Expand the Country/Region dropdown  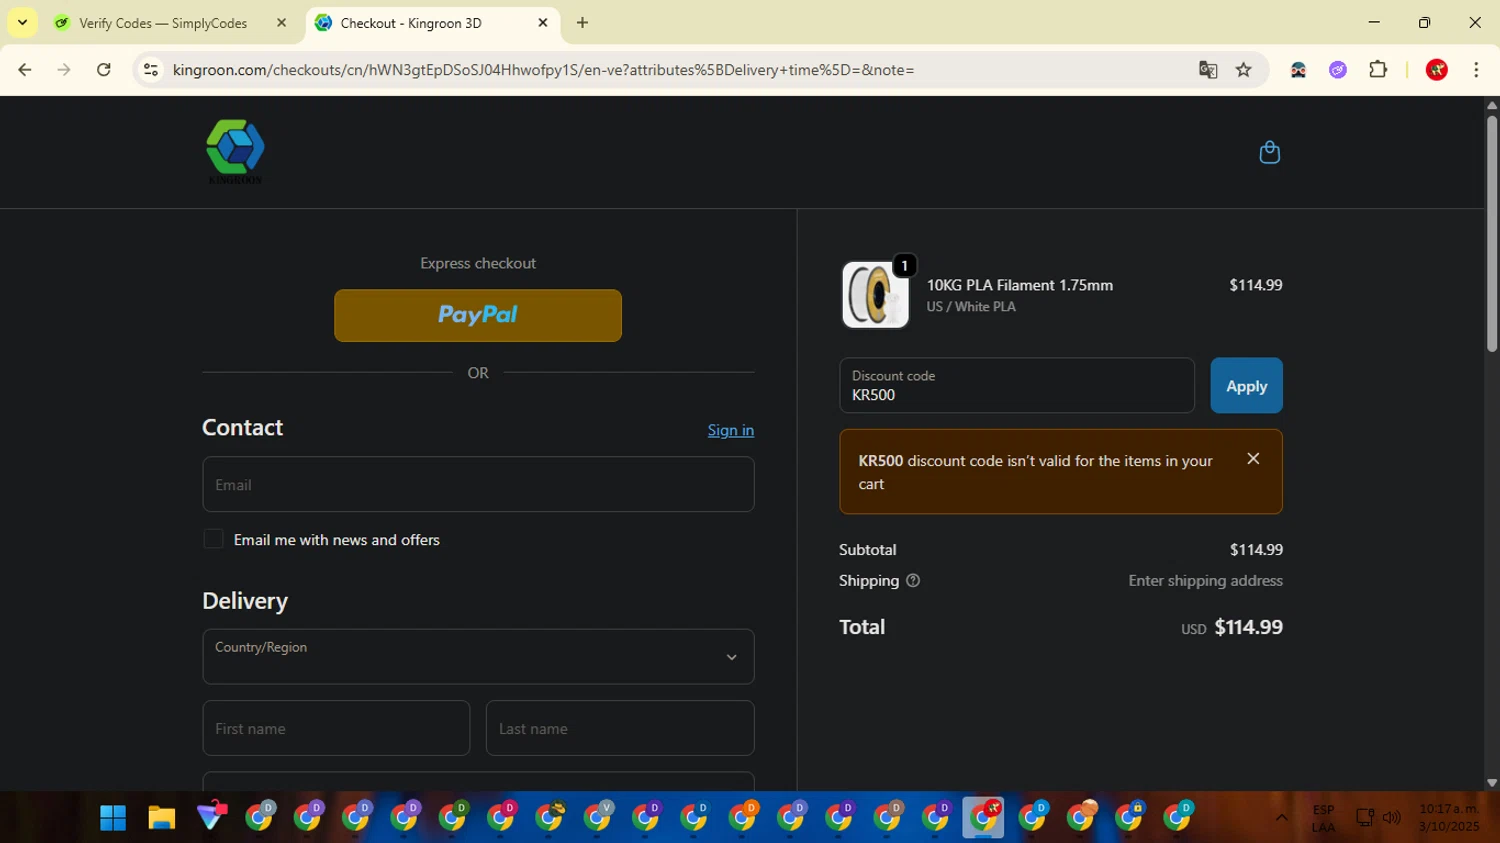click(x=478, y=657)
